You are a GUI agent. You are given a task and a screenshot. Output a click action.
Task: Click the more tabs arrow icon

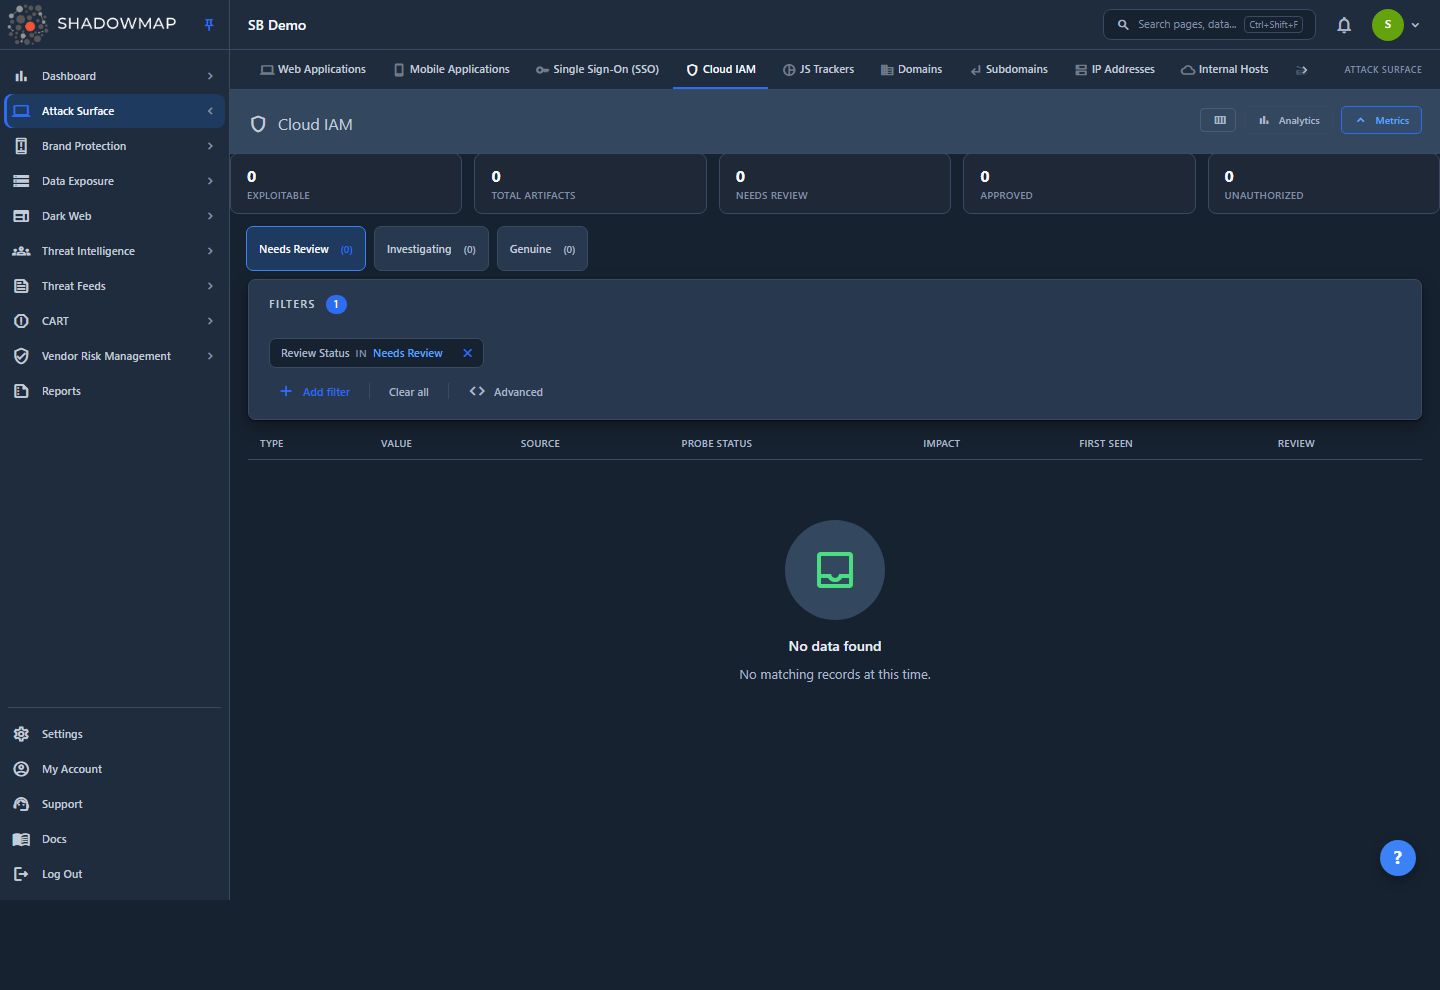tap(1302, 70)
